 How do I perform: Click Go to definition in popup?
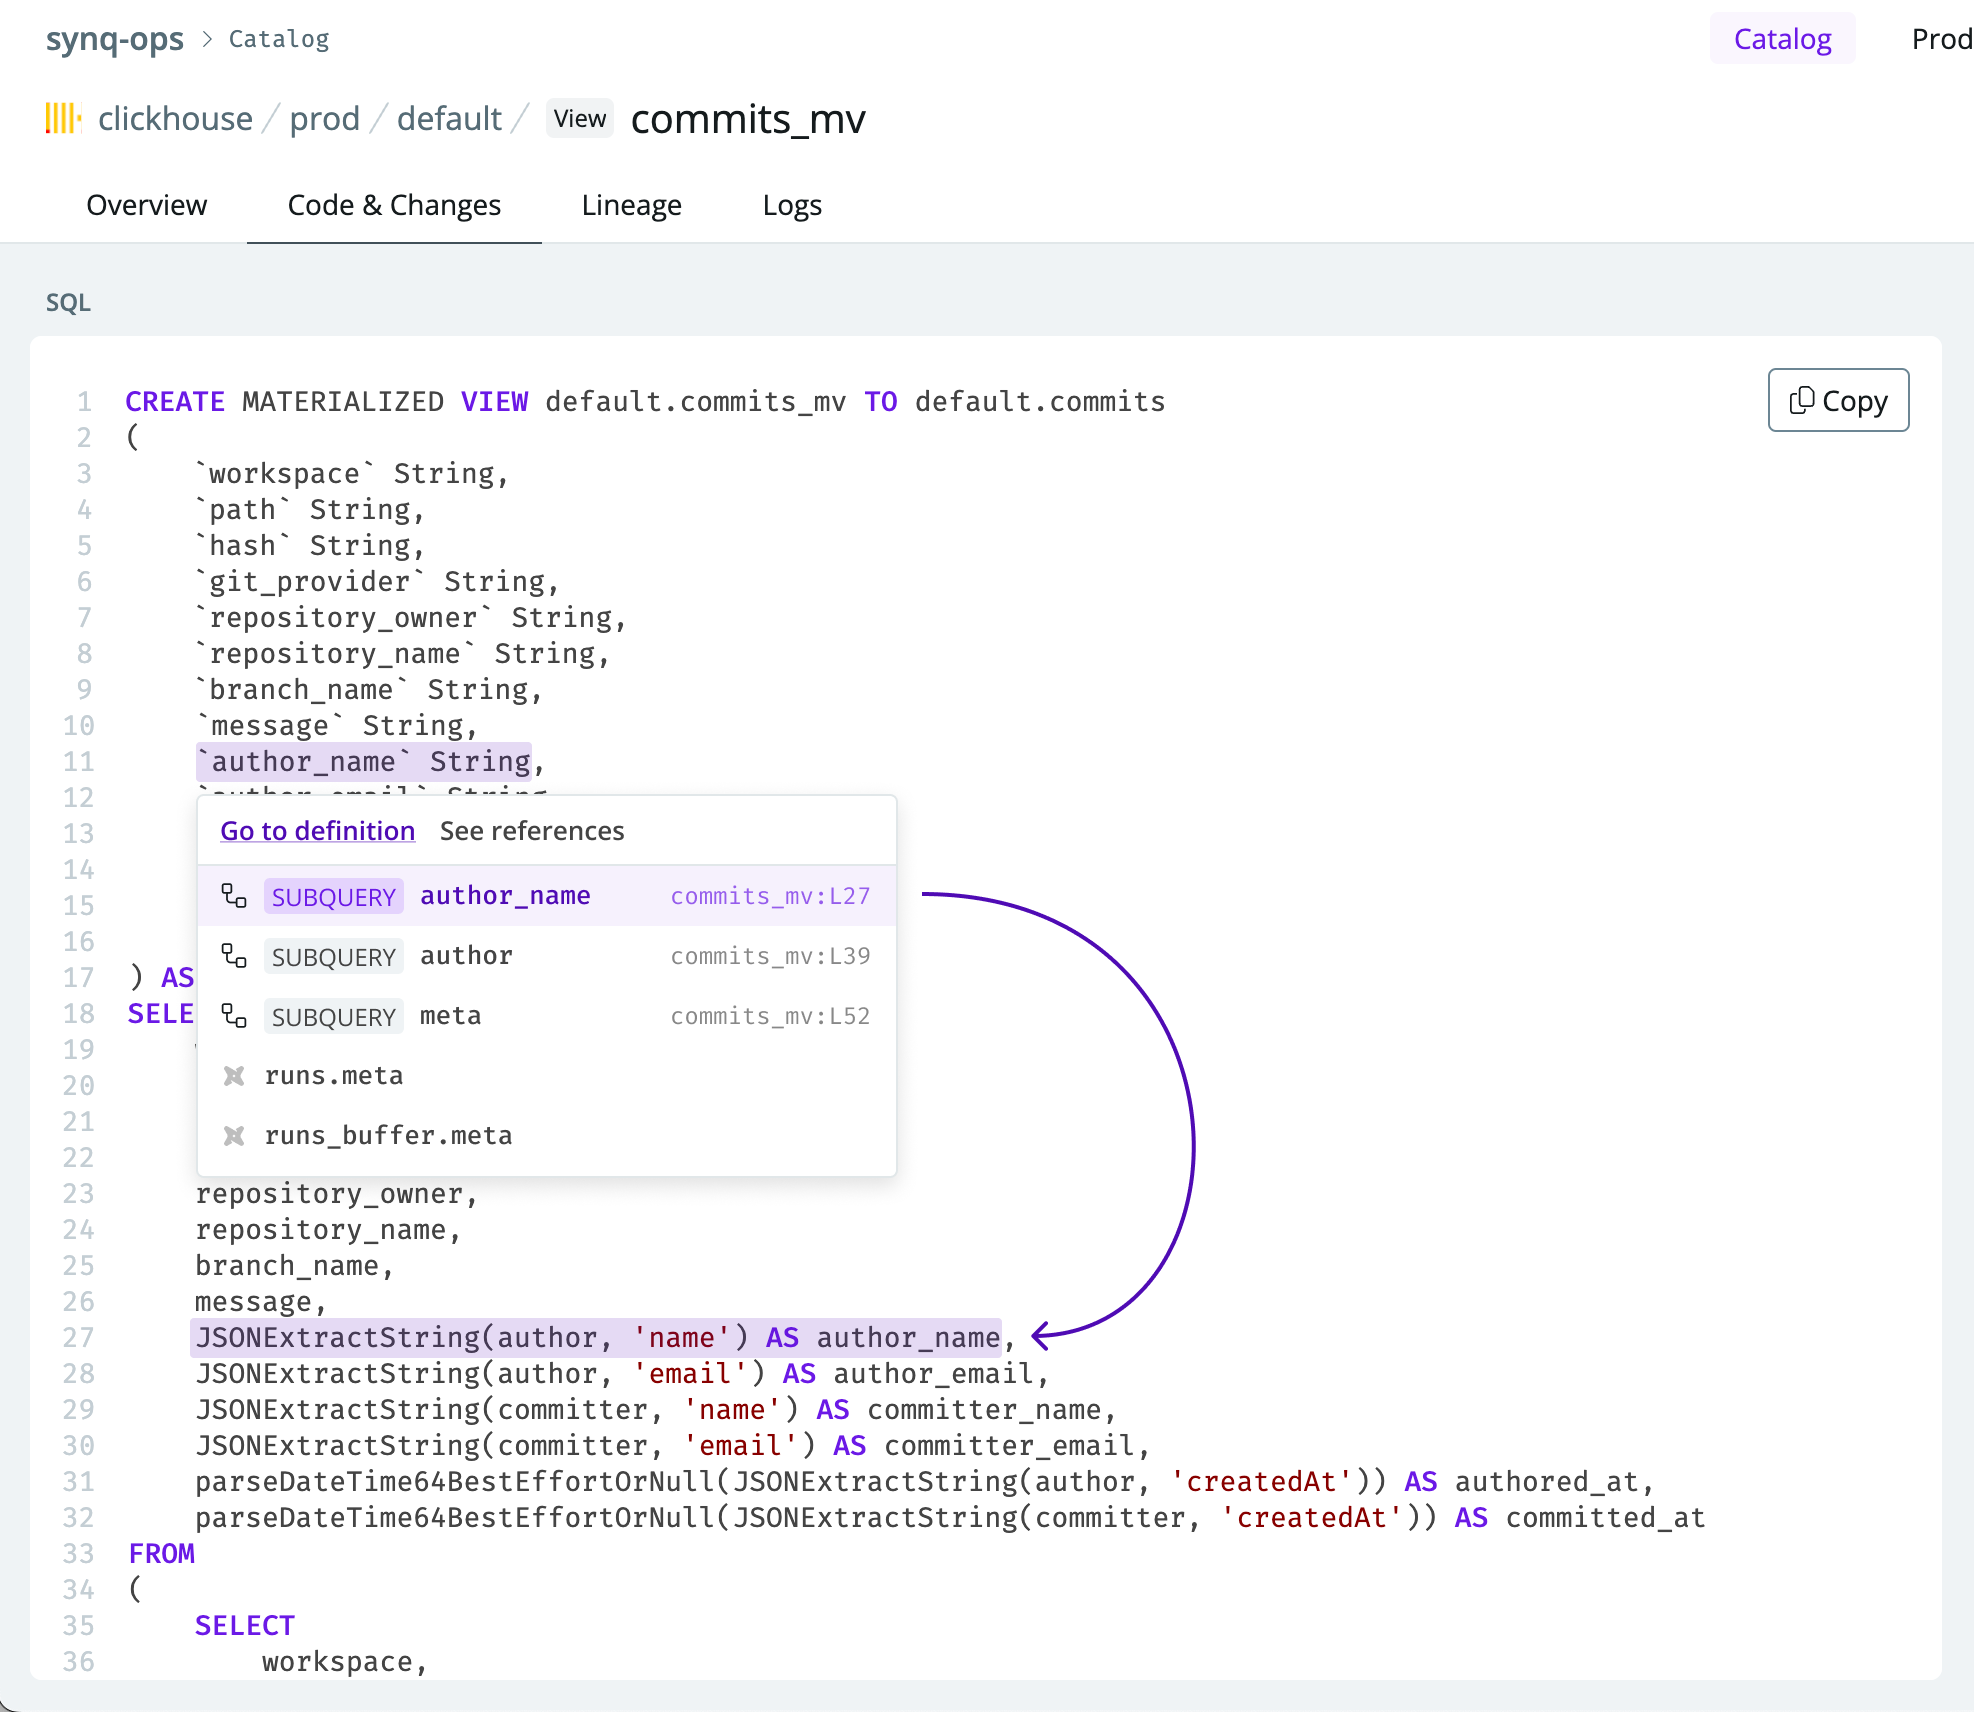tap(317, 831)
